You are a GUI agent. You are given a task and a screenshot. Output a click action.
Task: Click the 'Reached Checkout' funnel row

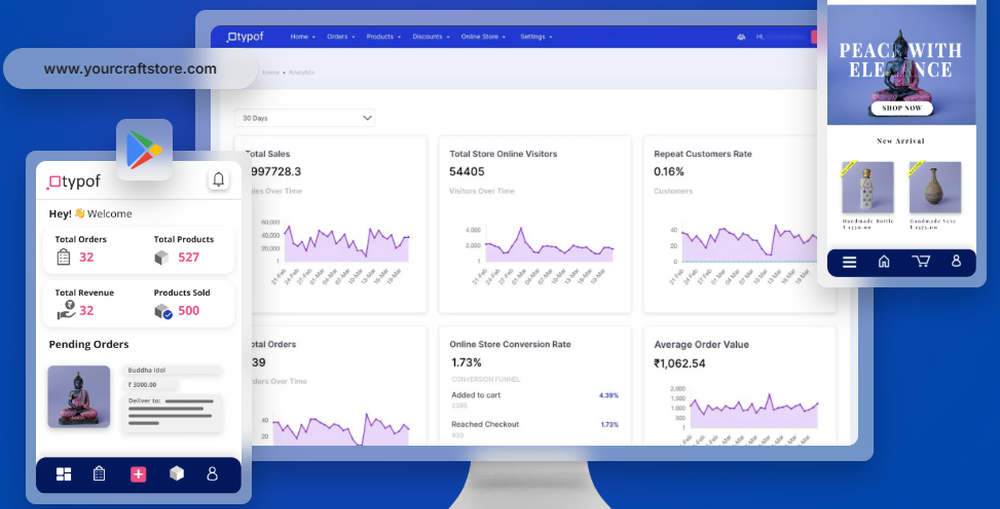[534, 429]
